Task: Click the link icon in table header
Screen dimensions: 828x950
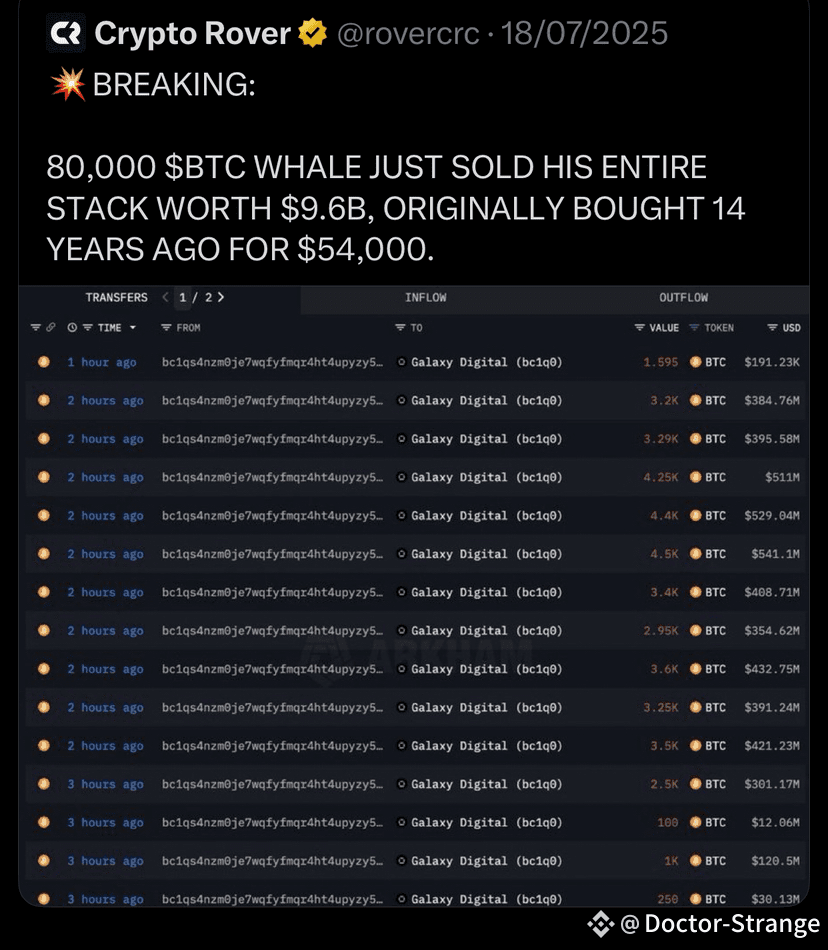Action: 51,327
